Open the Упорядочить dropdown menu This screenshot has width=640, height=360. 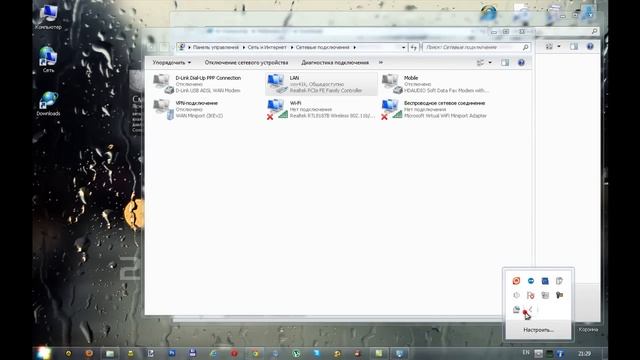(172, 62)
